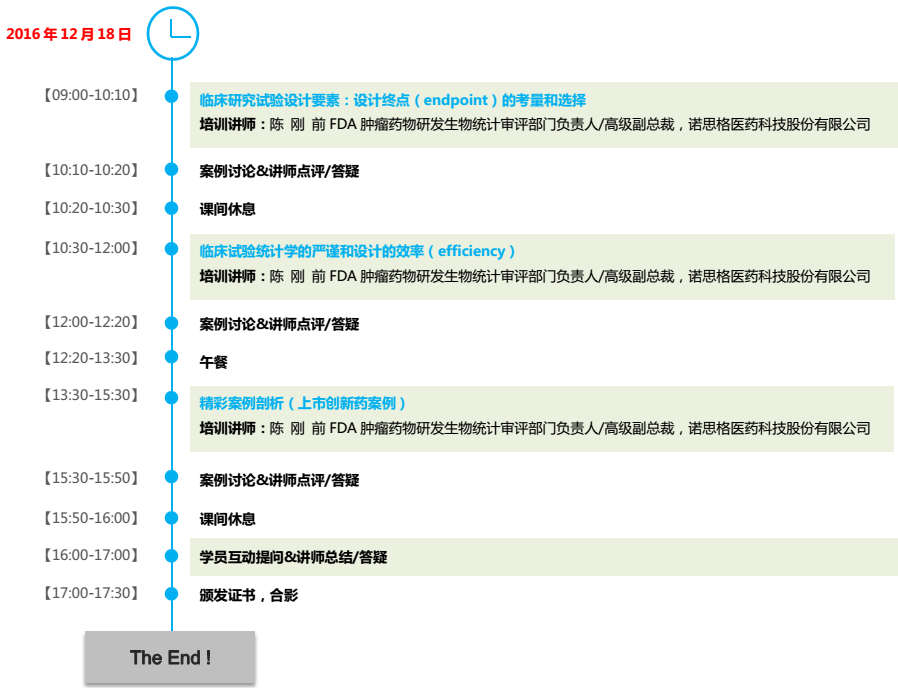898x688 pixels.
Task: Open the blue title about 效率 (efficiency)
Action: click(x=357, y=251)
